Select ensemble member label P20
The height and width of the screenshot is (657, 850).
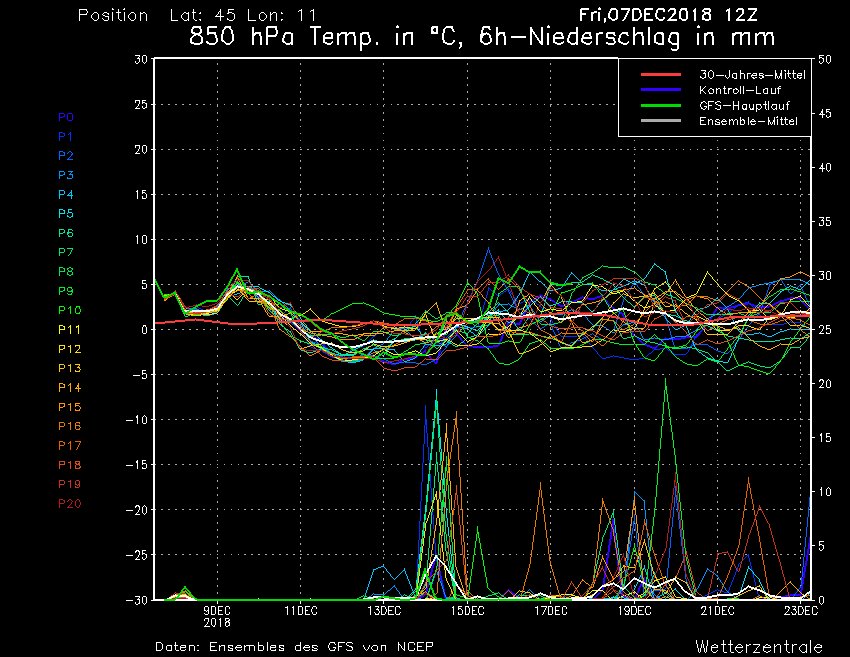[x=69, y=504]
